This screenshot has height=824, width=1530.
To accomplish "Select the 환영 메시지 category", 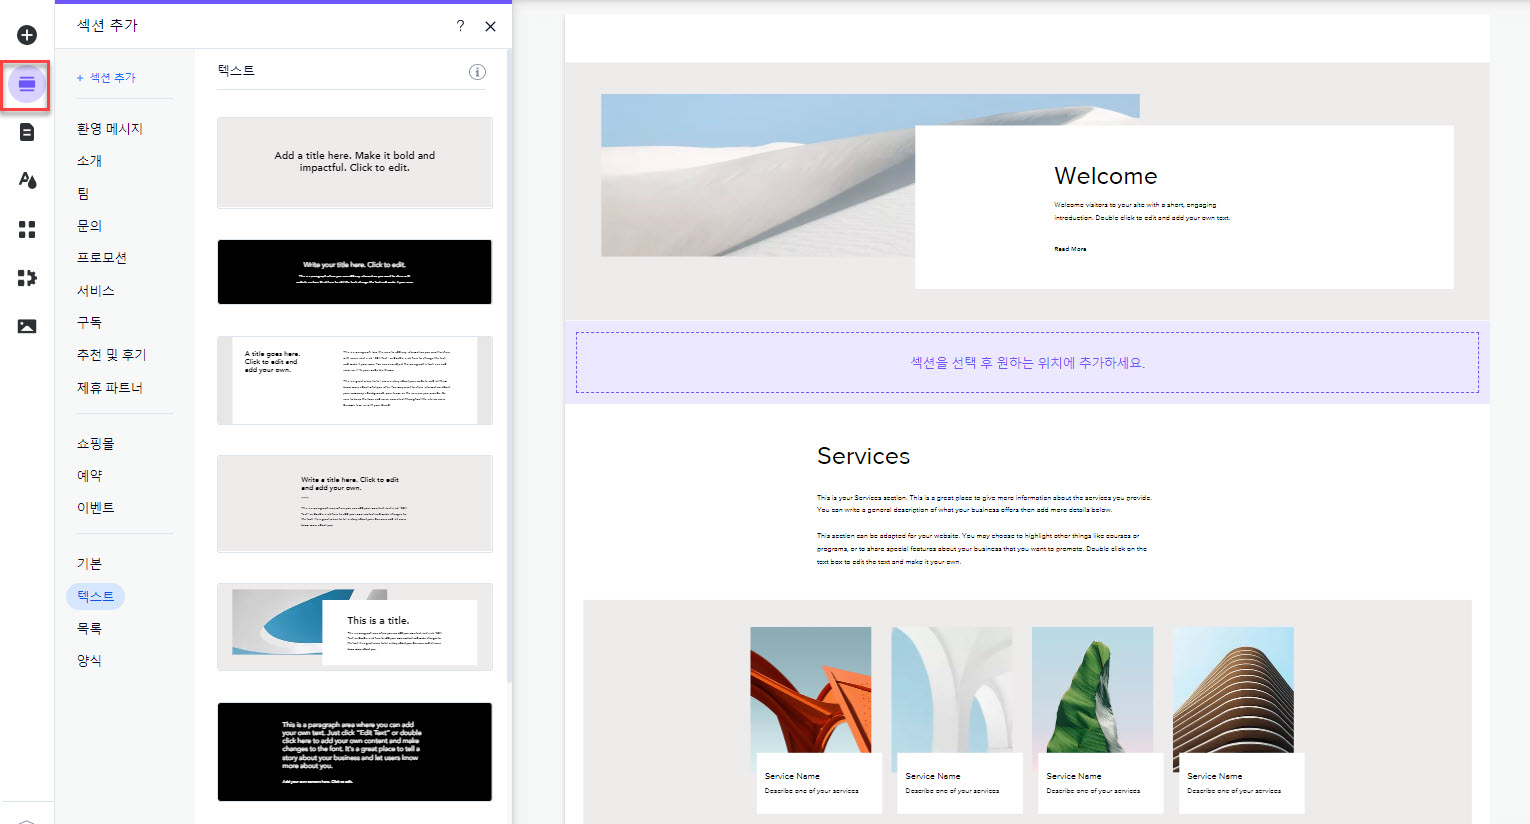I will tap(110, 129).
